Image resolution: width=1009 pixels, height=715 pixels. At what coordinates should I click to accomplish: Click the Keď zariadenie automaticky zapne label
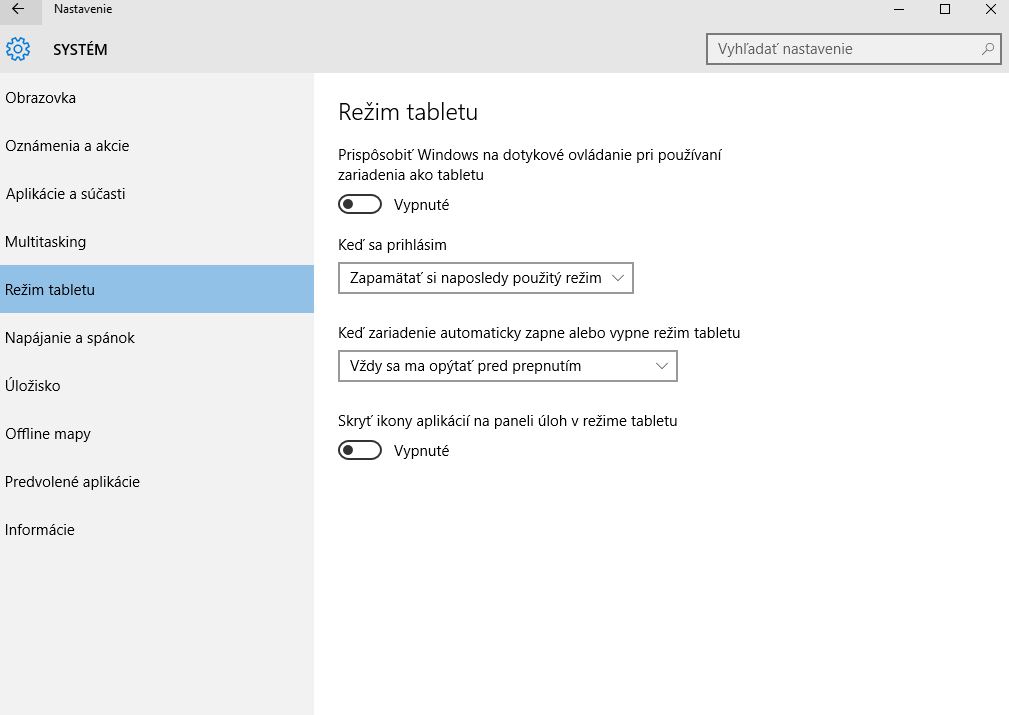pyautogui.click(x=539, y=333)
